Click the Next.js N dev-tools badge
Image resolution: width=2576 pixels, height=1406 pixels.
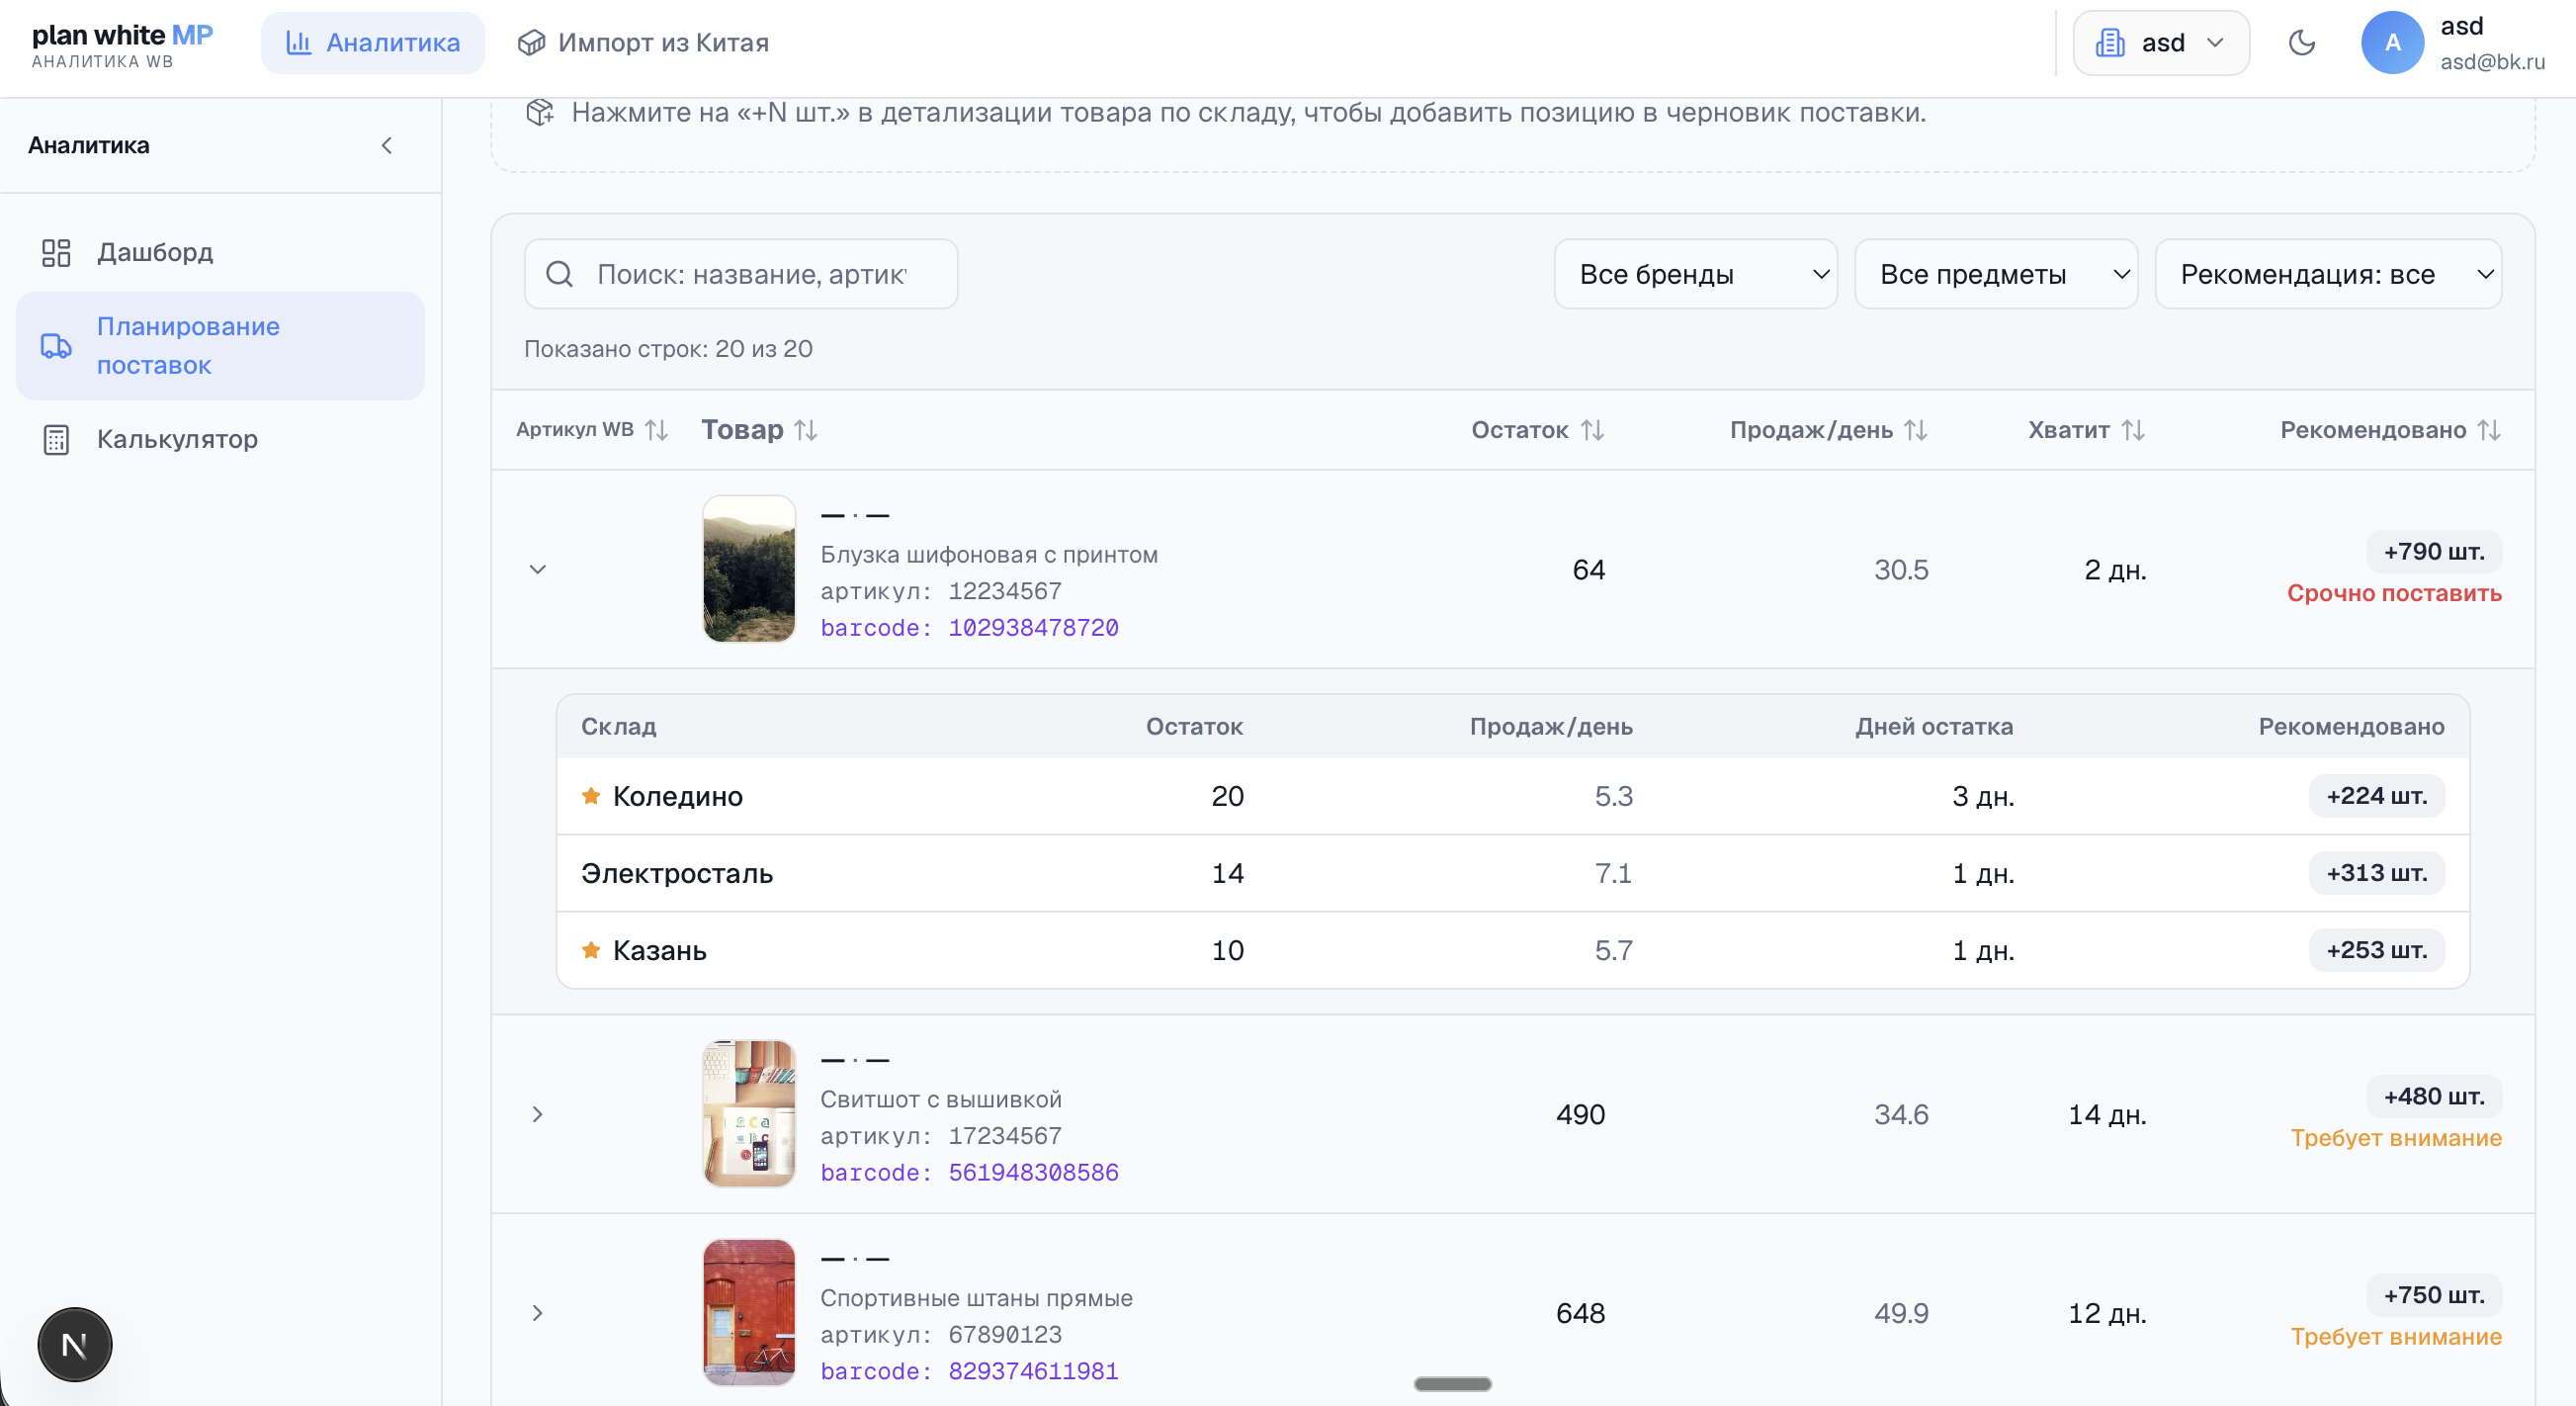click(x=75, y=1345)
